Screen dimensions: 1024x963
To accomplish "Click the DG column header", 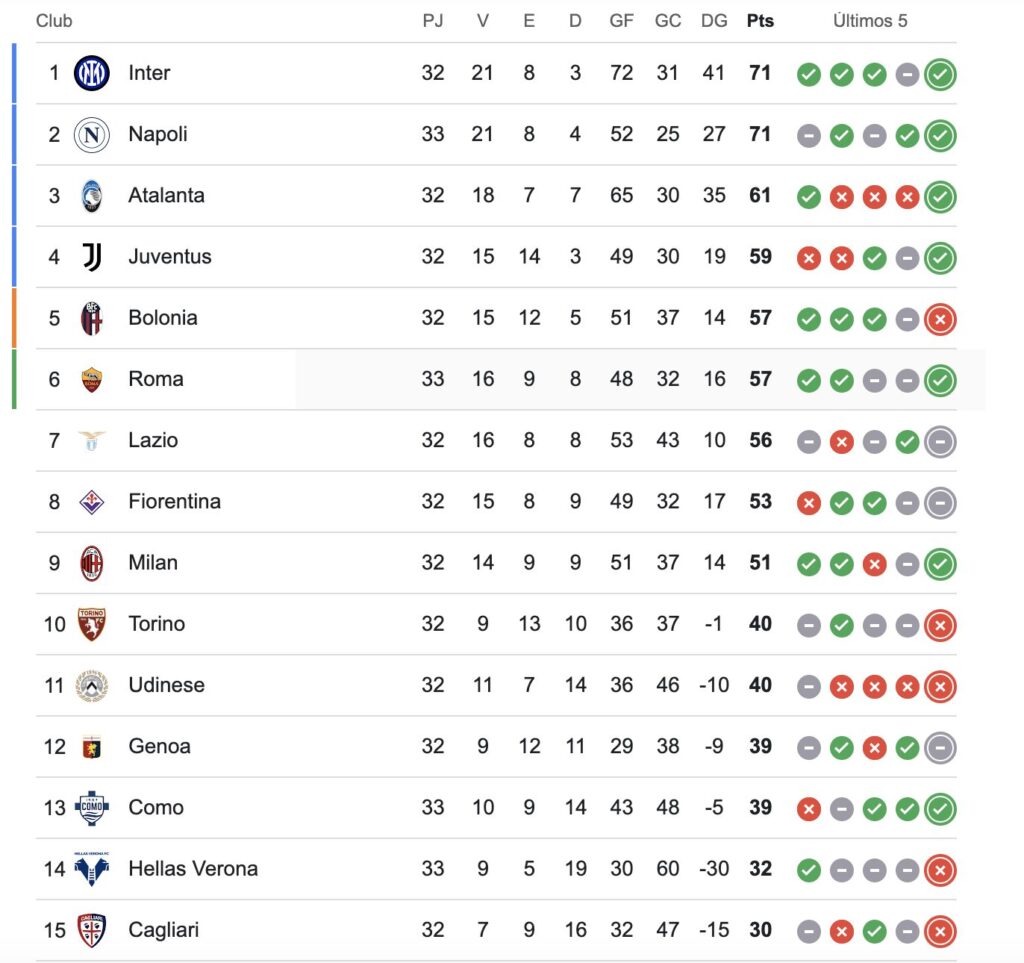I will 714,21.
